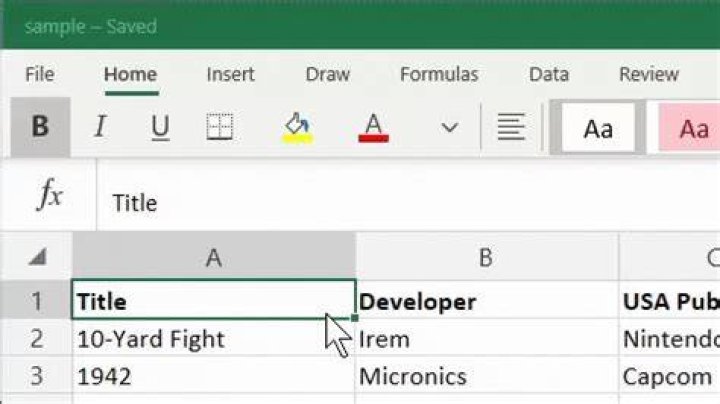Select column A header
This screenshot has width=720, height=404.
pos(214,257)
